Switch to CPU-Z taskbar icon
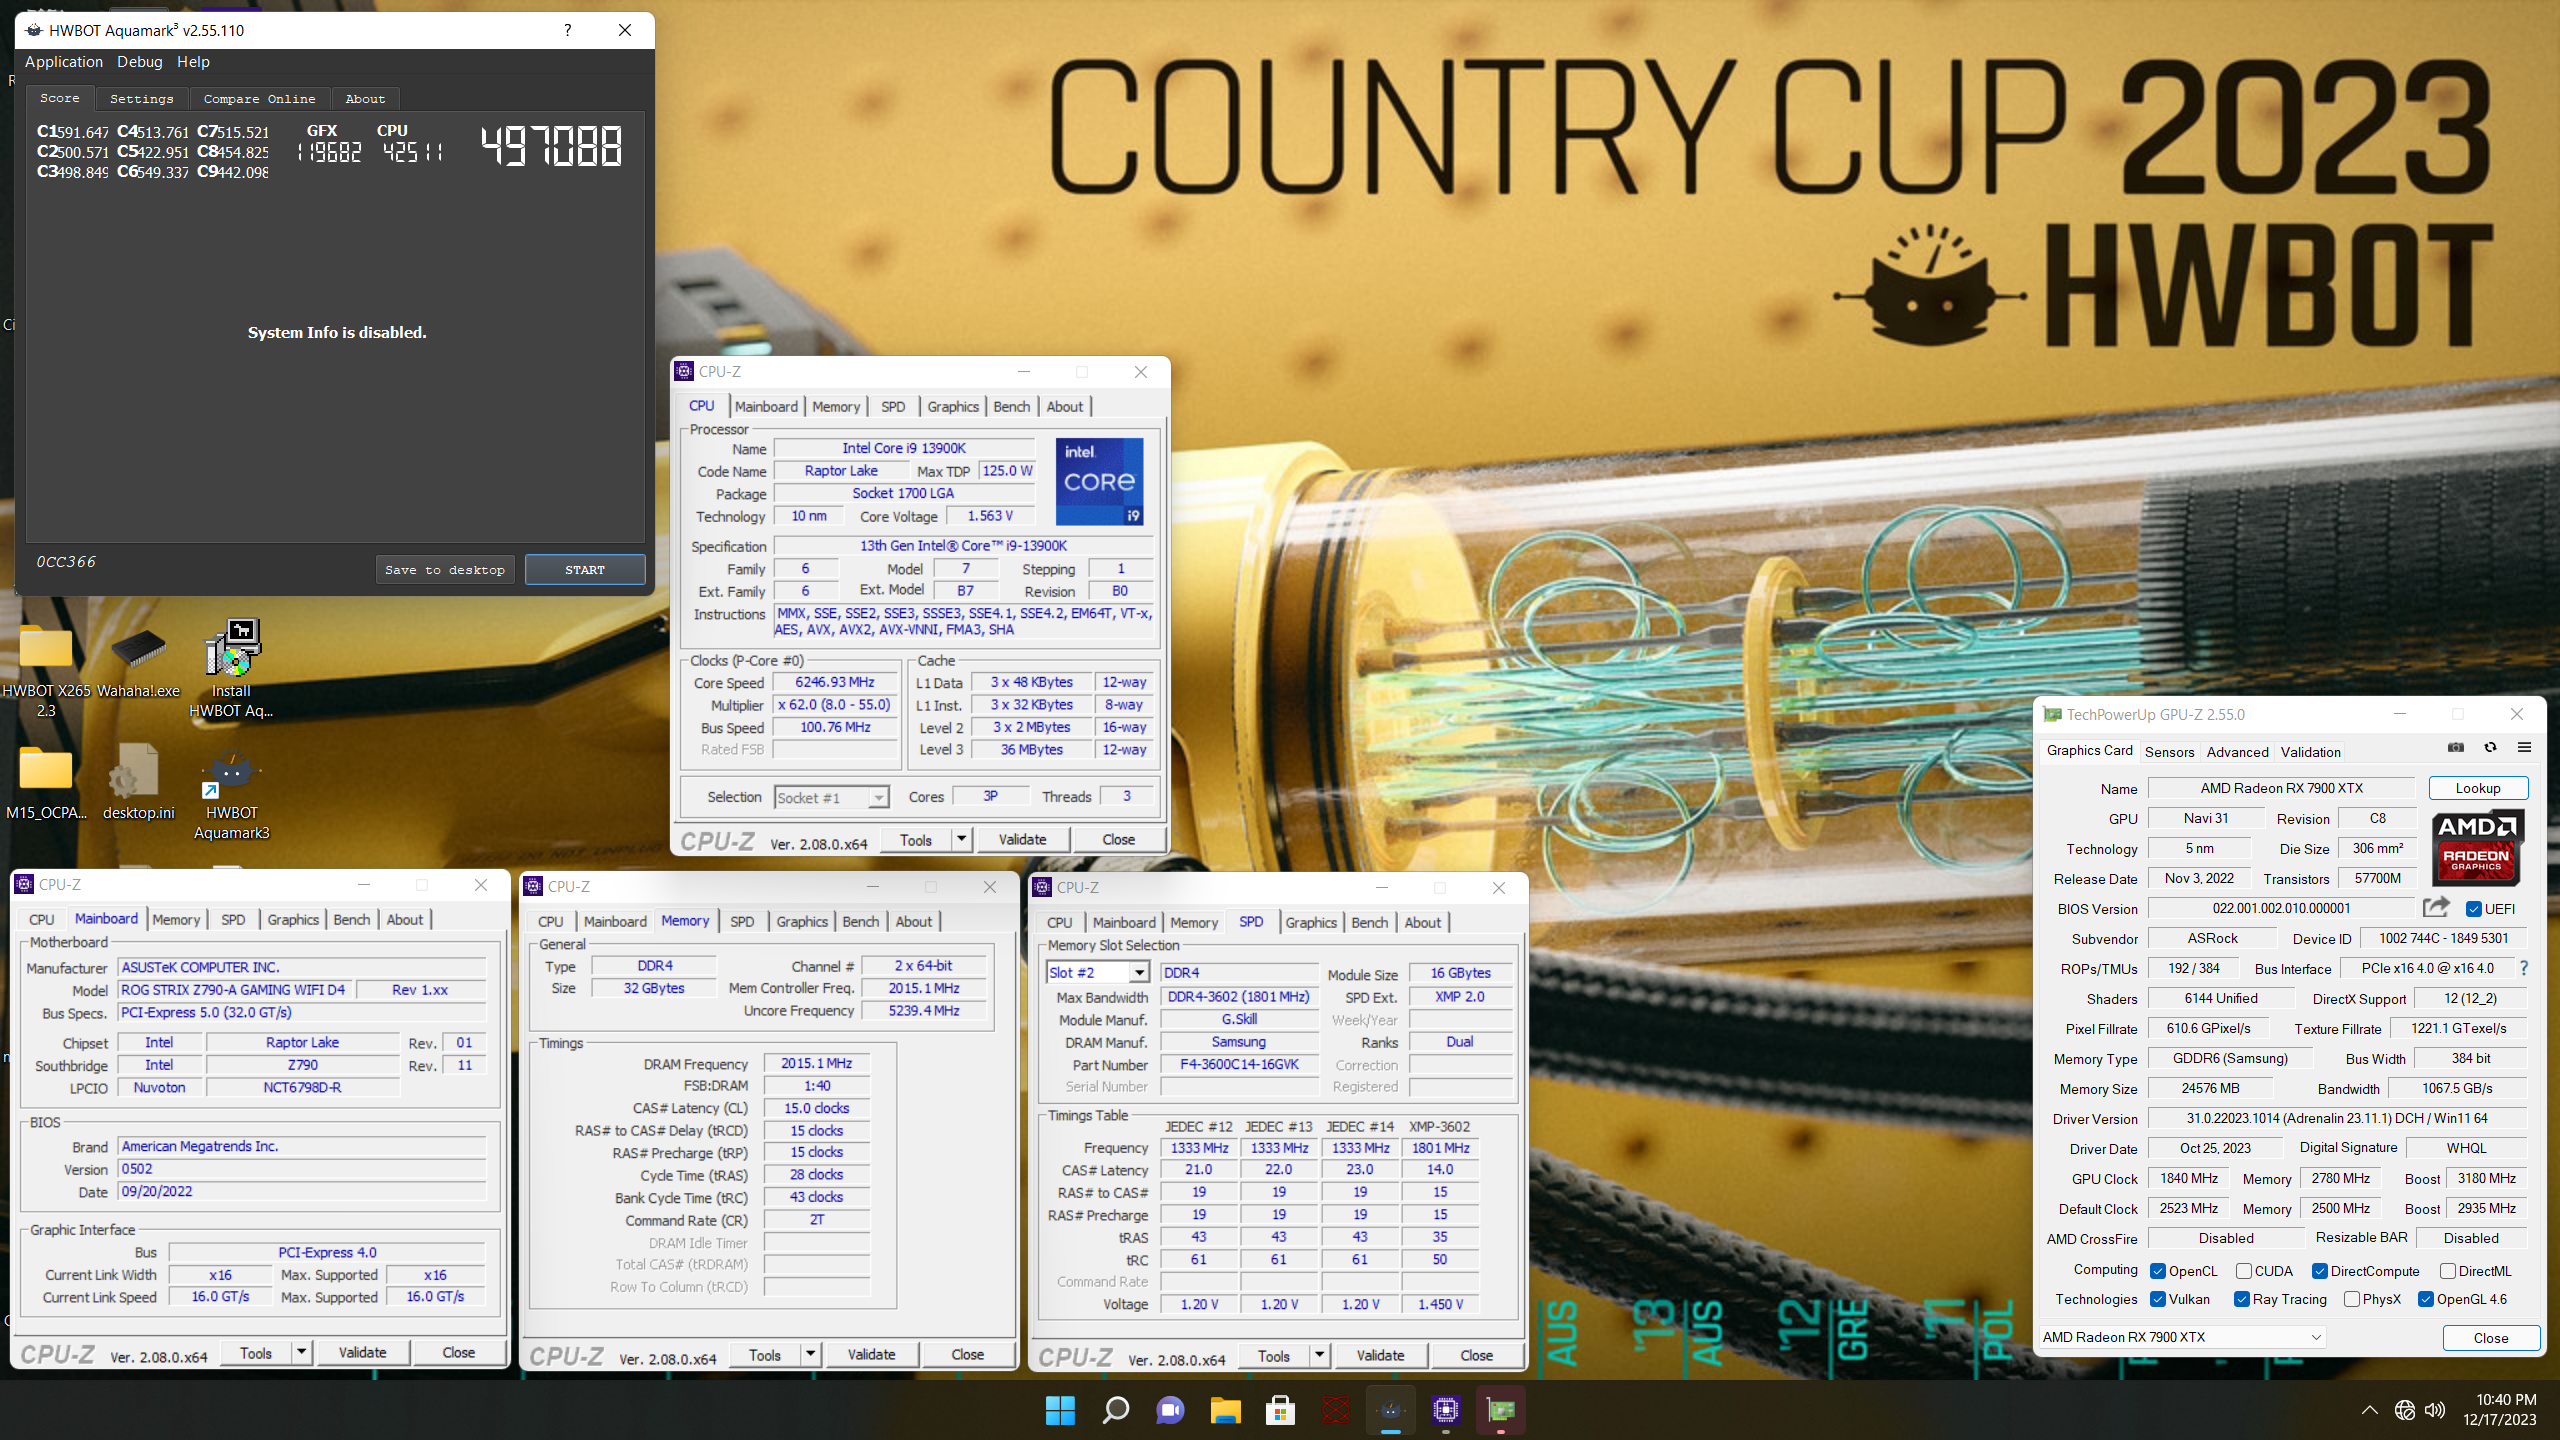2560x1440 pixels. [x=1446, y=1410]
